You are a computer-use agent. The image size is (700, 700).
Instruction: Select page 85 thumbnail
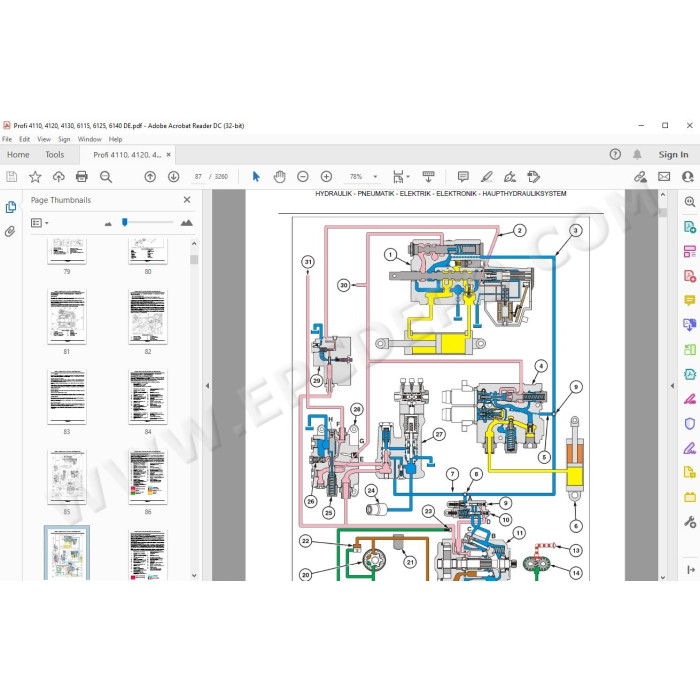[x=67, y=477]
